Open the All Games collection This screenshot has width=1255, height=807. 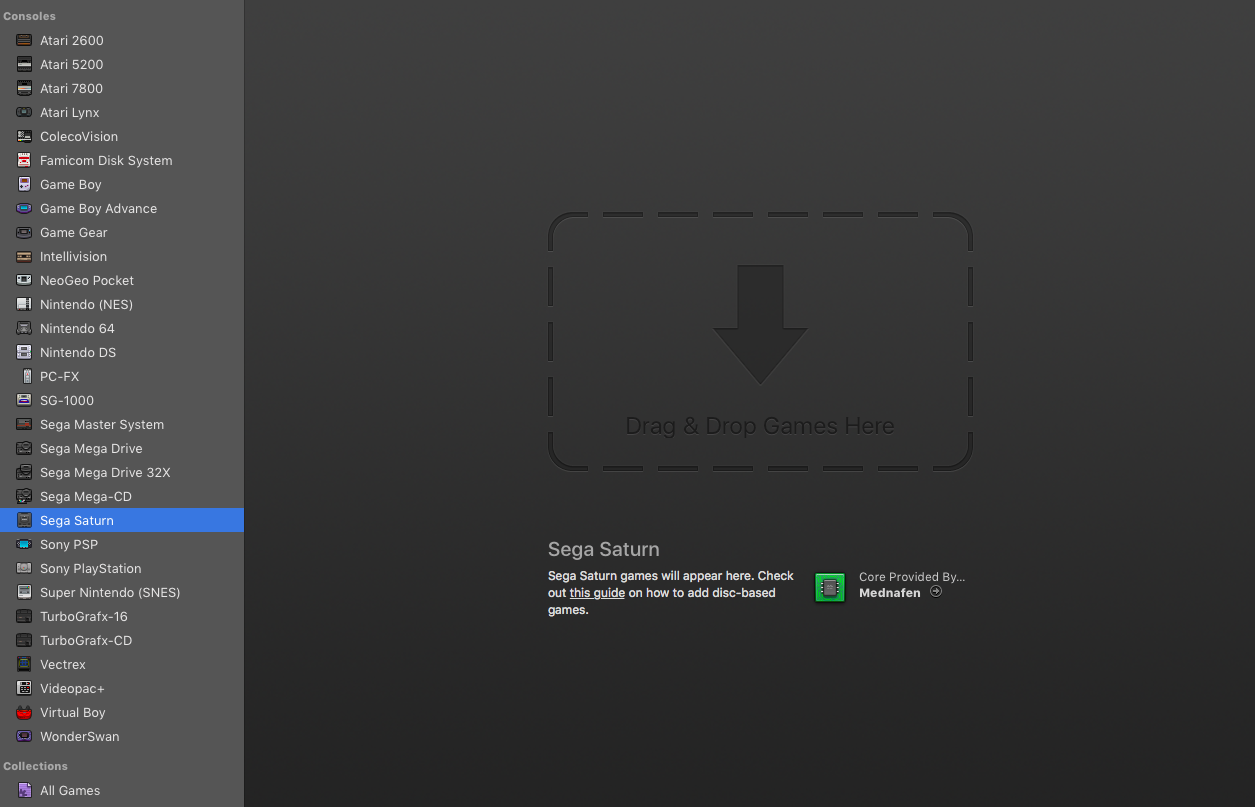[122, 790]
